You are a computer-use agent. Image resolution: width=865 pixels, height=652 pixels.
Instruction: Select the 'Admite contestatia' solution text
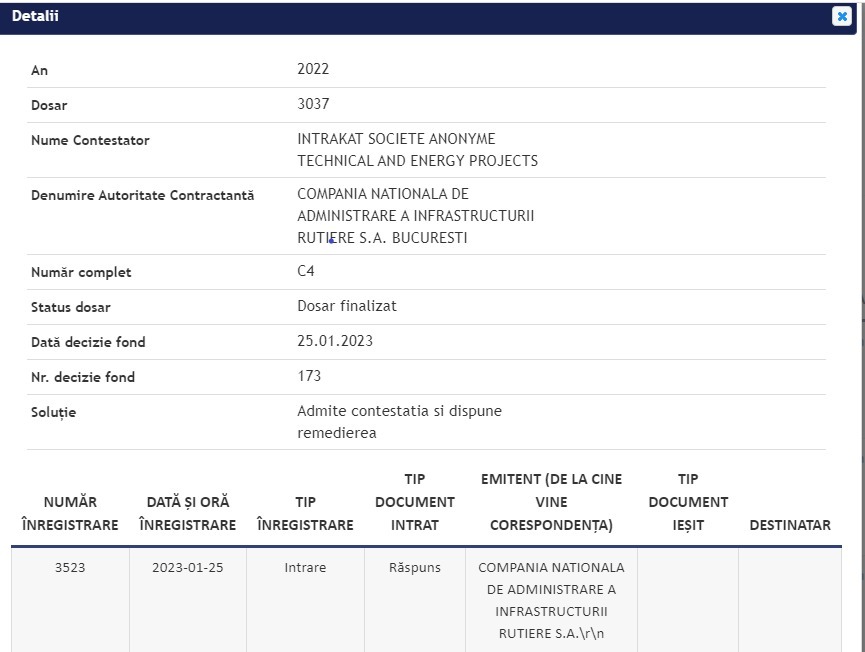[x=399, y=422]
